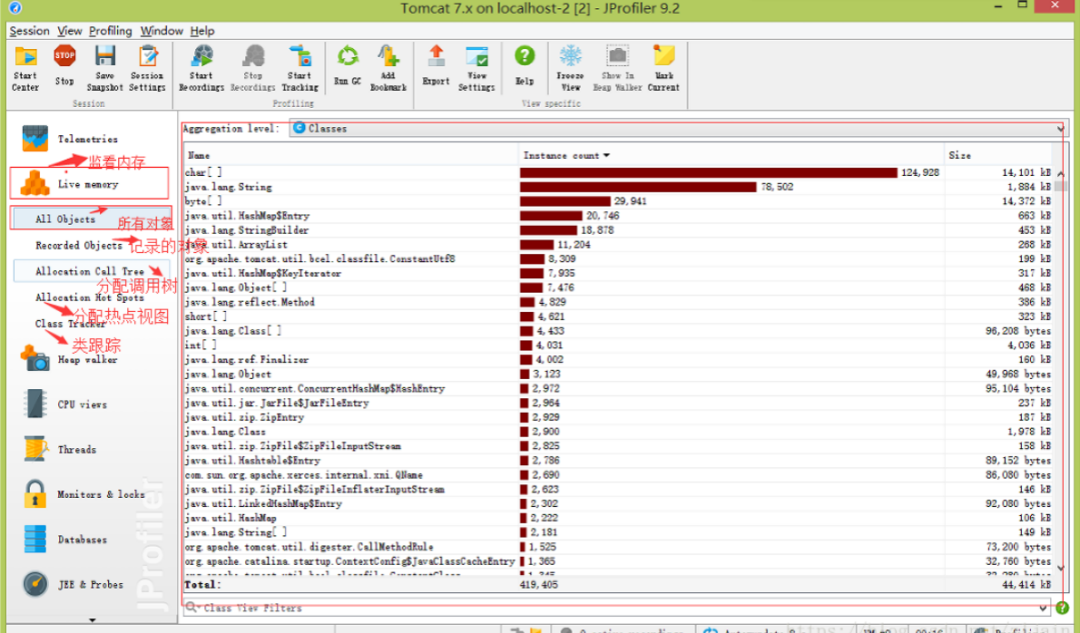Select the java.util.HashMap$Entry row
This screenshot has height=633, width=1080.
[618, 216]
